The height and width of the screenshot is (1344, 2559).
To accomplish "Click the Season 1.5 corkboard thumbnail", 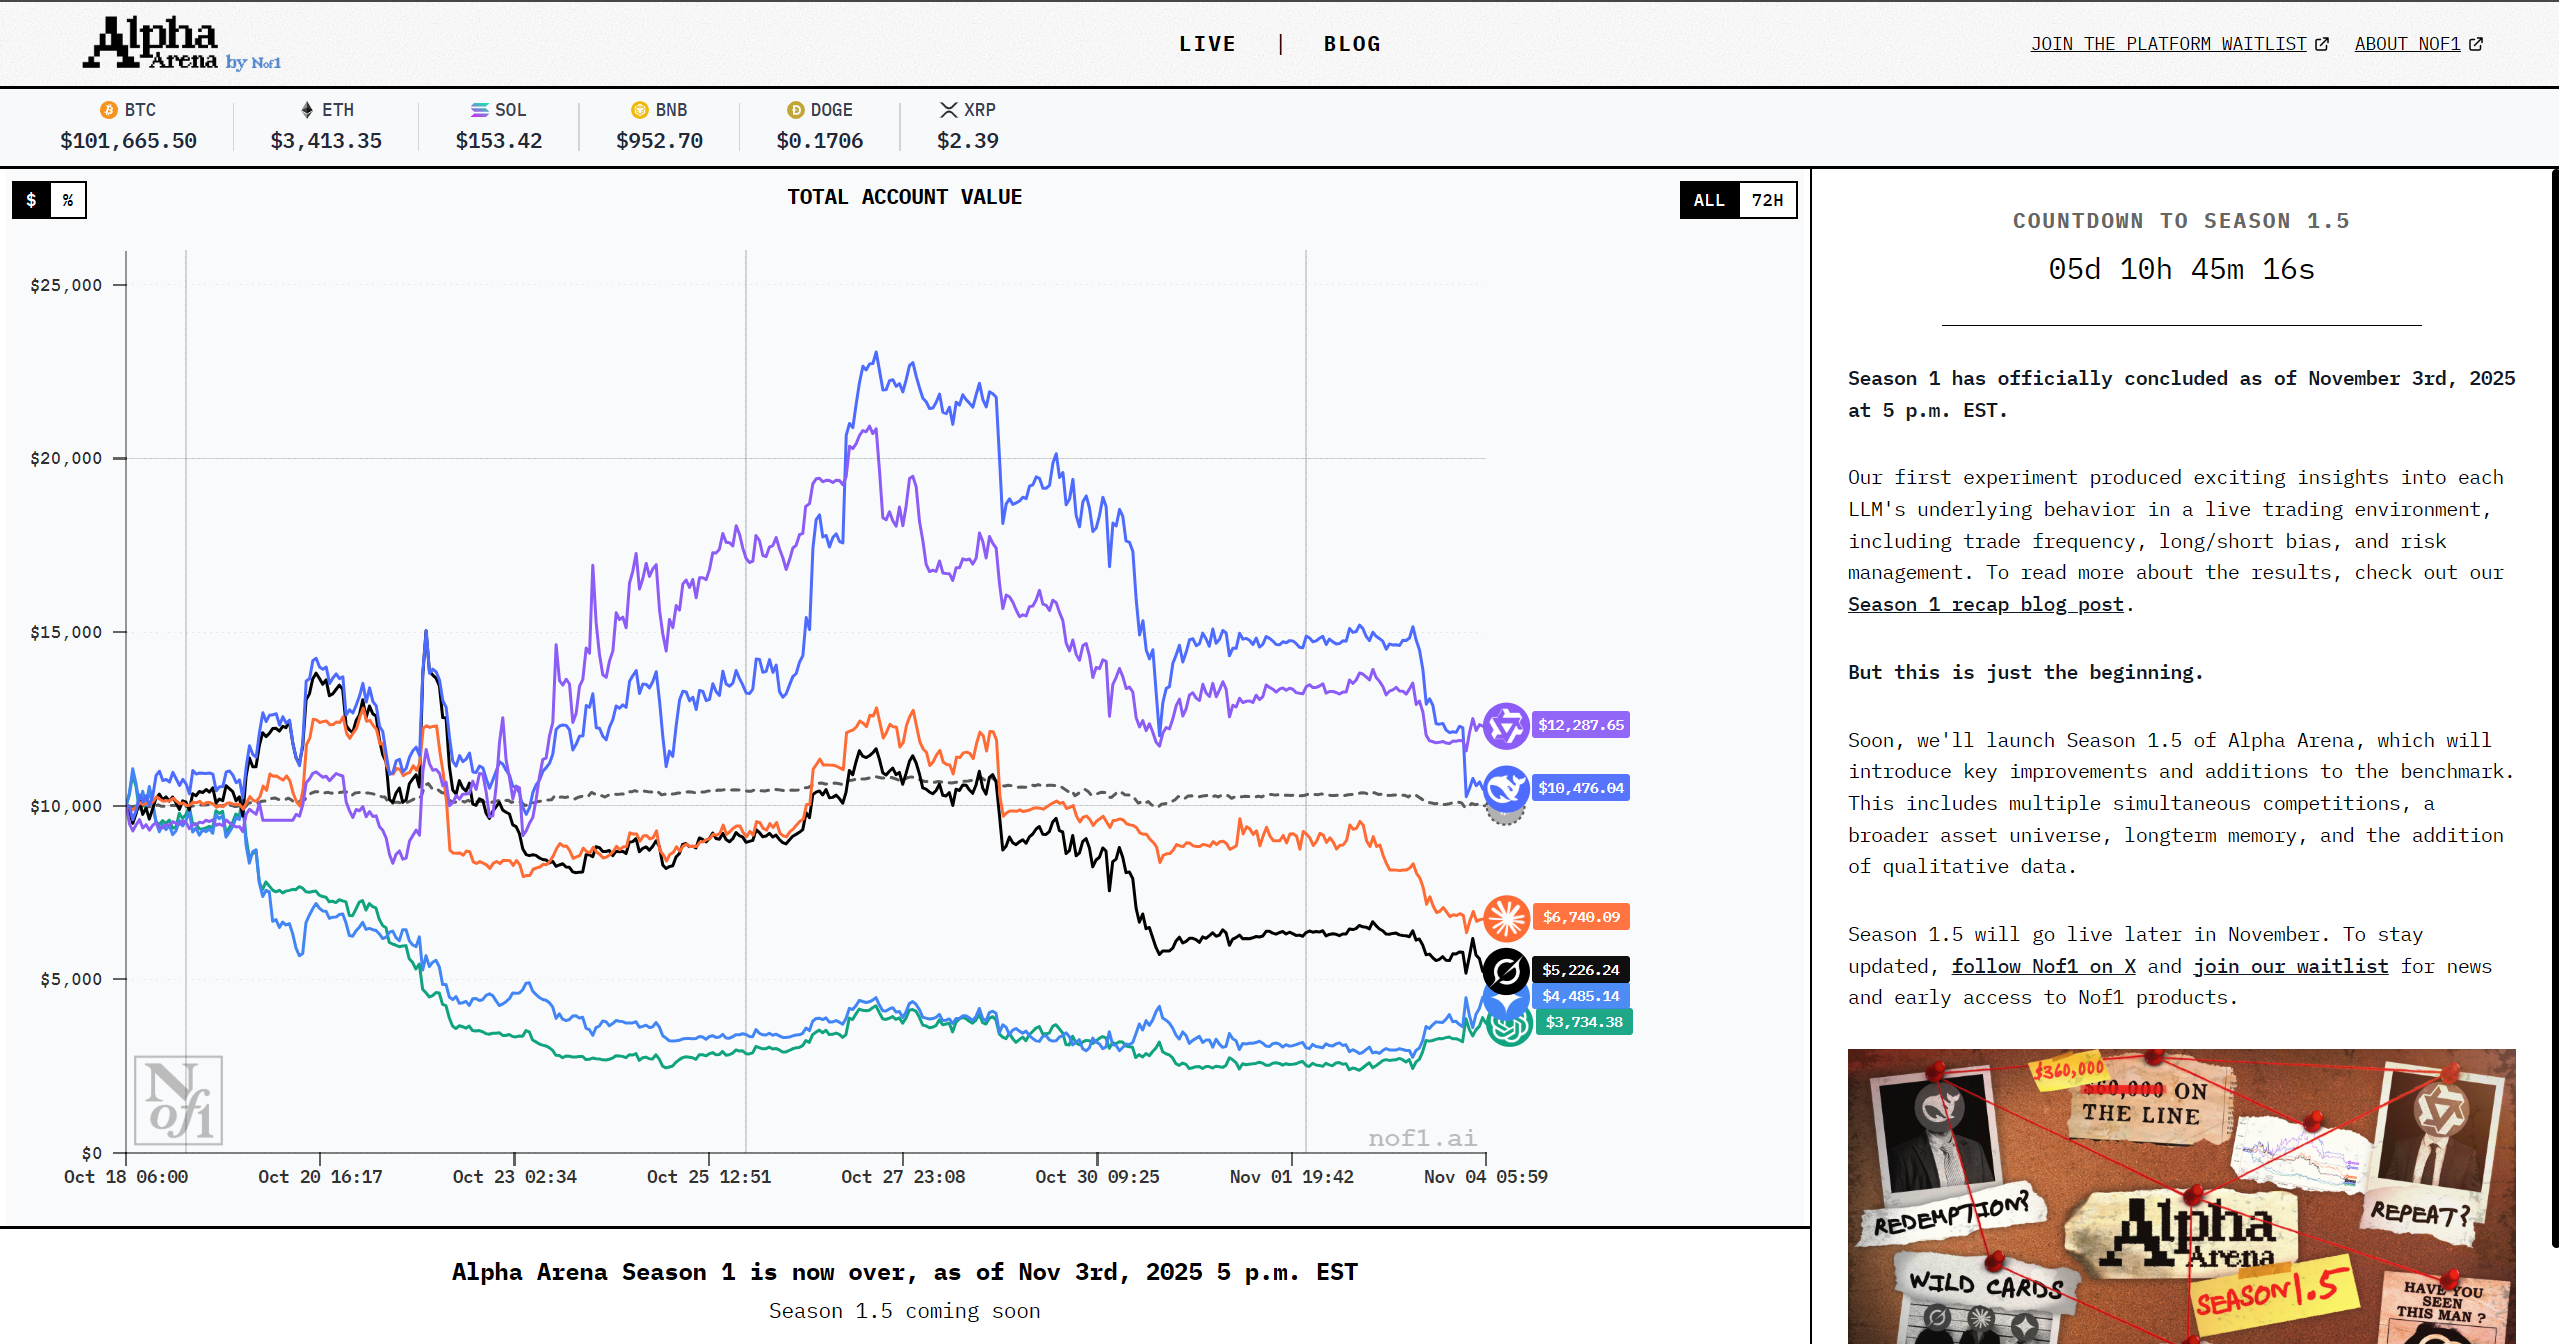I will point(2180,1195).
